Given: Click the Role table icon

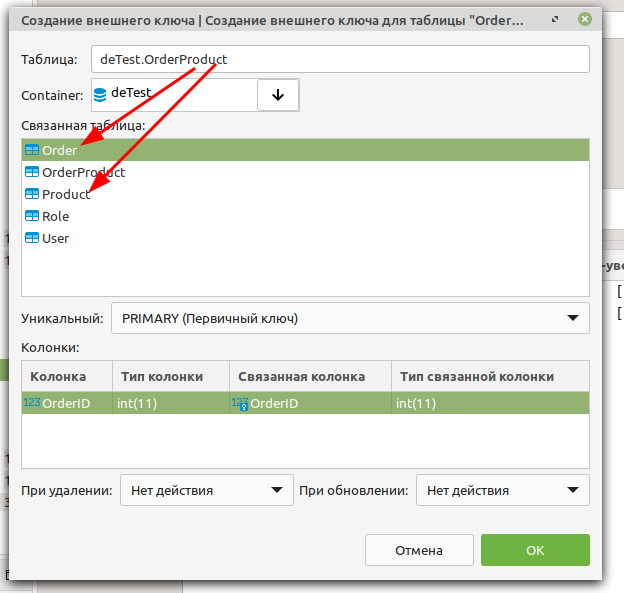Looking at the screenshot, I should point(31,217).
